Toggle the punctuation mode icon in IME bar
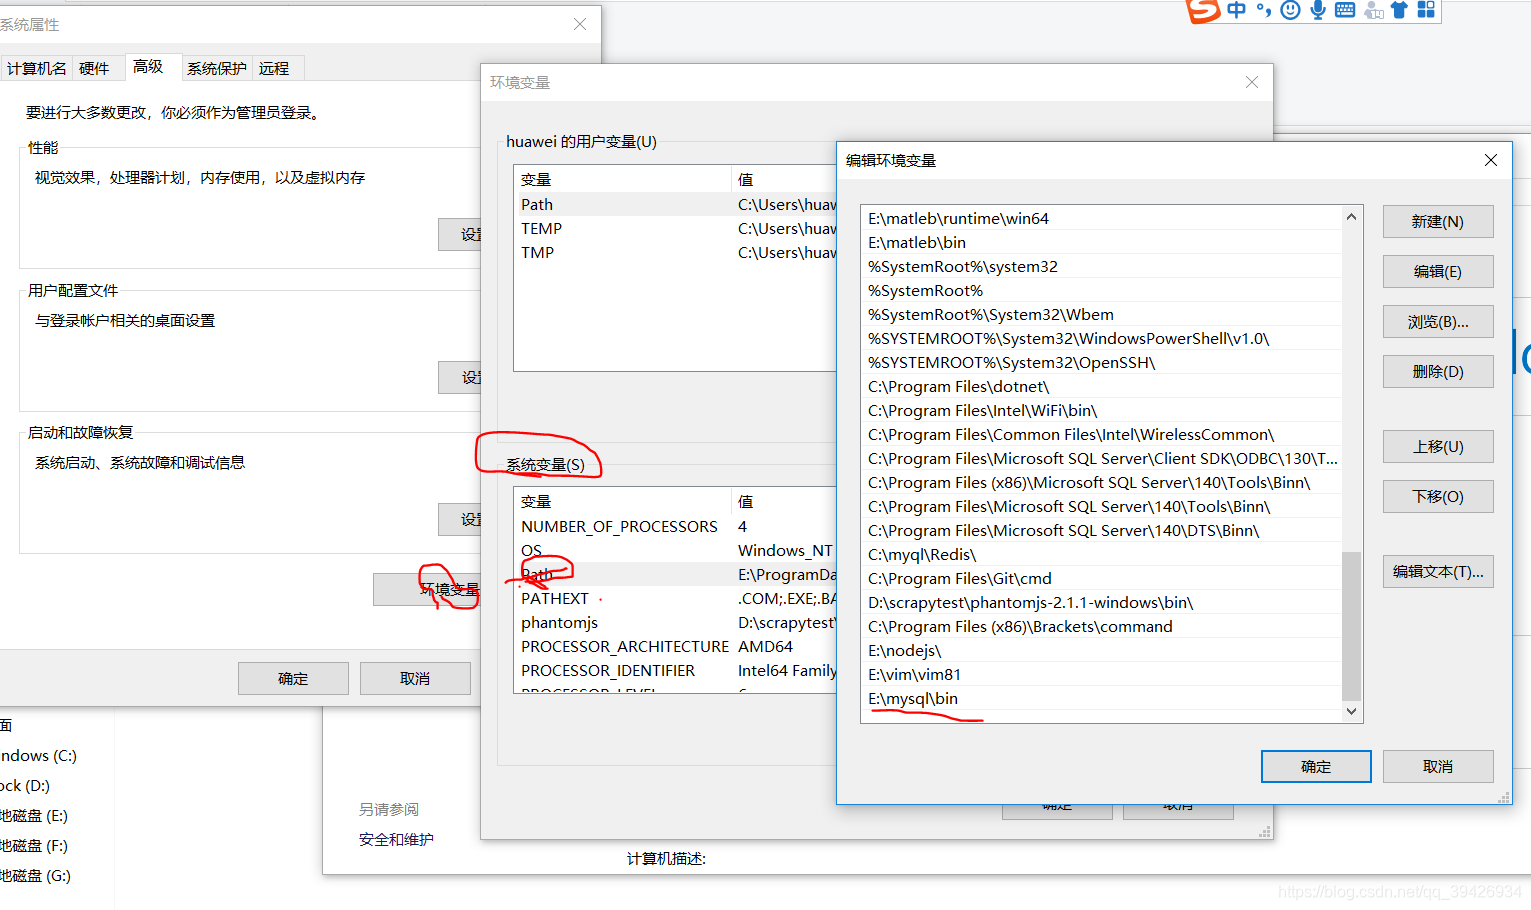Viewport: 1531px width, 910px height. tap(1264, 10)
